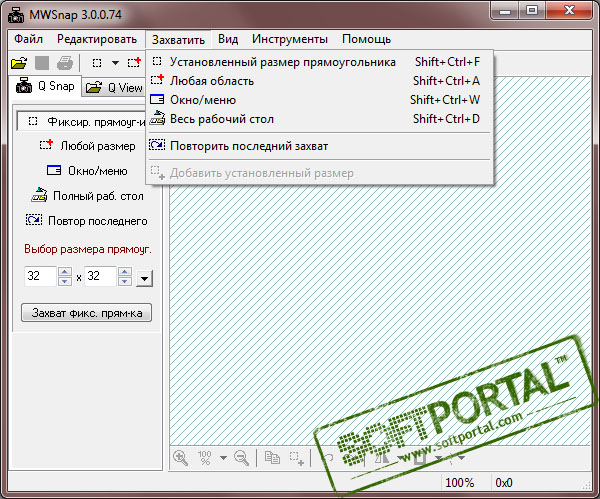Click the red-plus icon beside Любая область
The height and width of the screenshot is (499, 600).
tap(157, 79)
